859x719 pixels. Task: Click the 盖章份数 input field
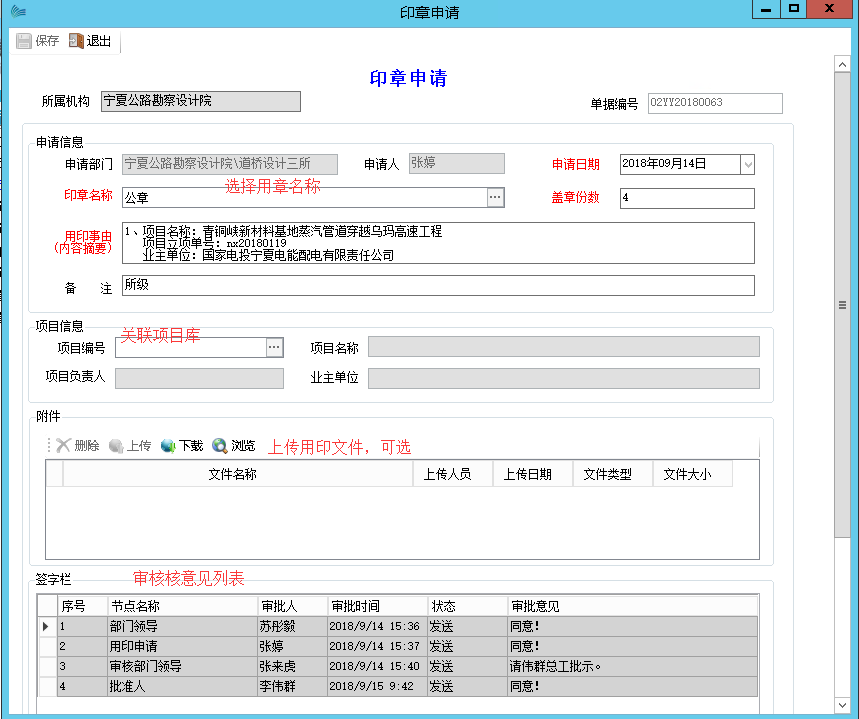pos(687,198)
